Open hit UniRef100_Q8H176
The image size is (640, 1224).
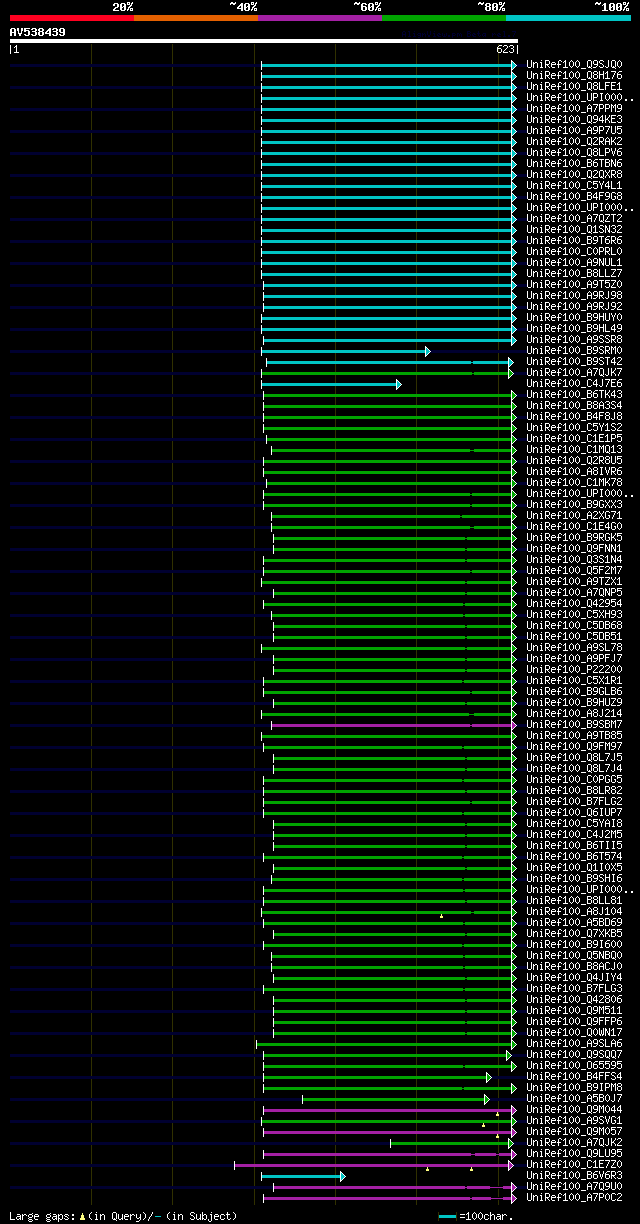574,76
